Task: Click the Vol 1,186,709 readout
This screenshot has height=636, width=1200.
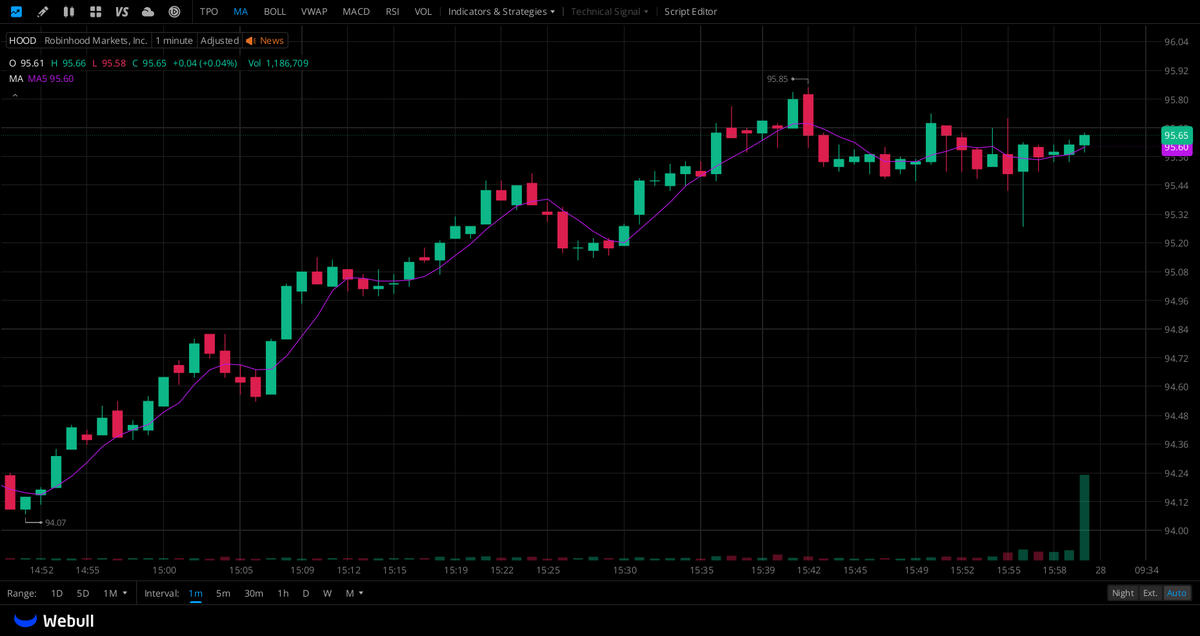Action: pos(278,63)
